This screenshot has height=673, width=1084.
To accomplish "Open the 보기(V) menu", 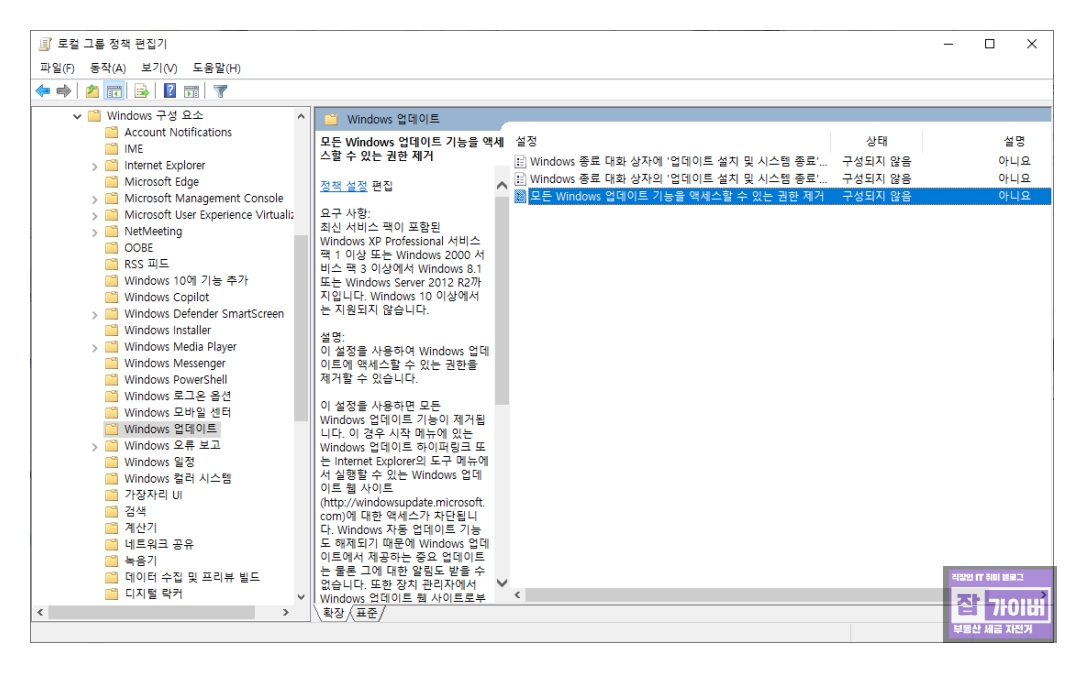I will click(159, 68).
